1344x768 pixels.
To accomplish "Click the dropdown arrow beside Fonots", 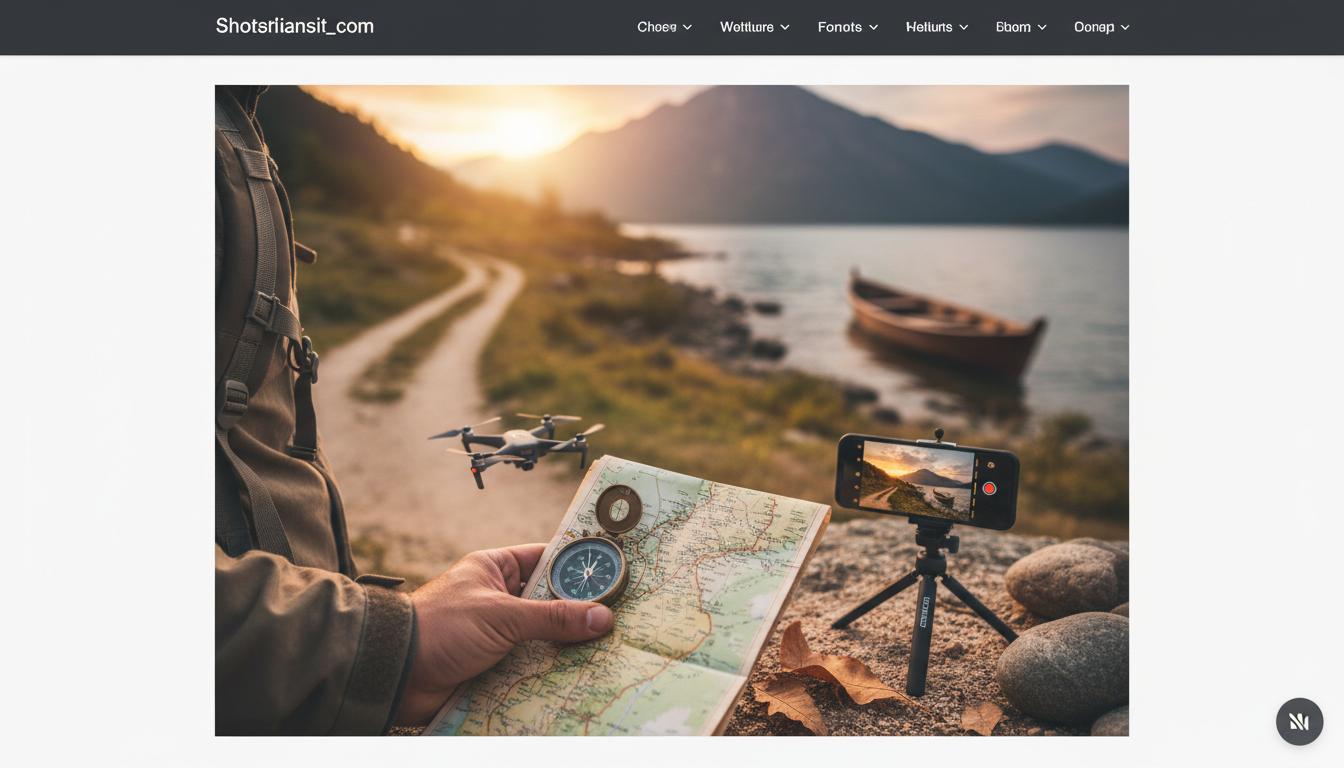I will pyautogui.click(x=873, y=28).
